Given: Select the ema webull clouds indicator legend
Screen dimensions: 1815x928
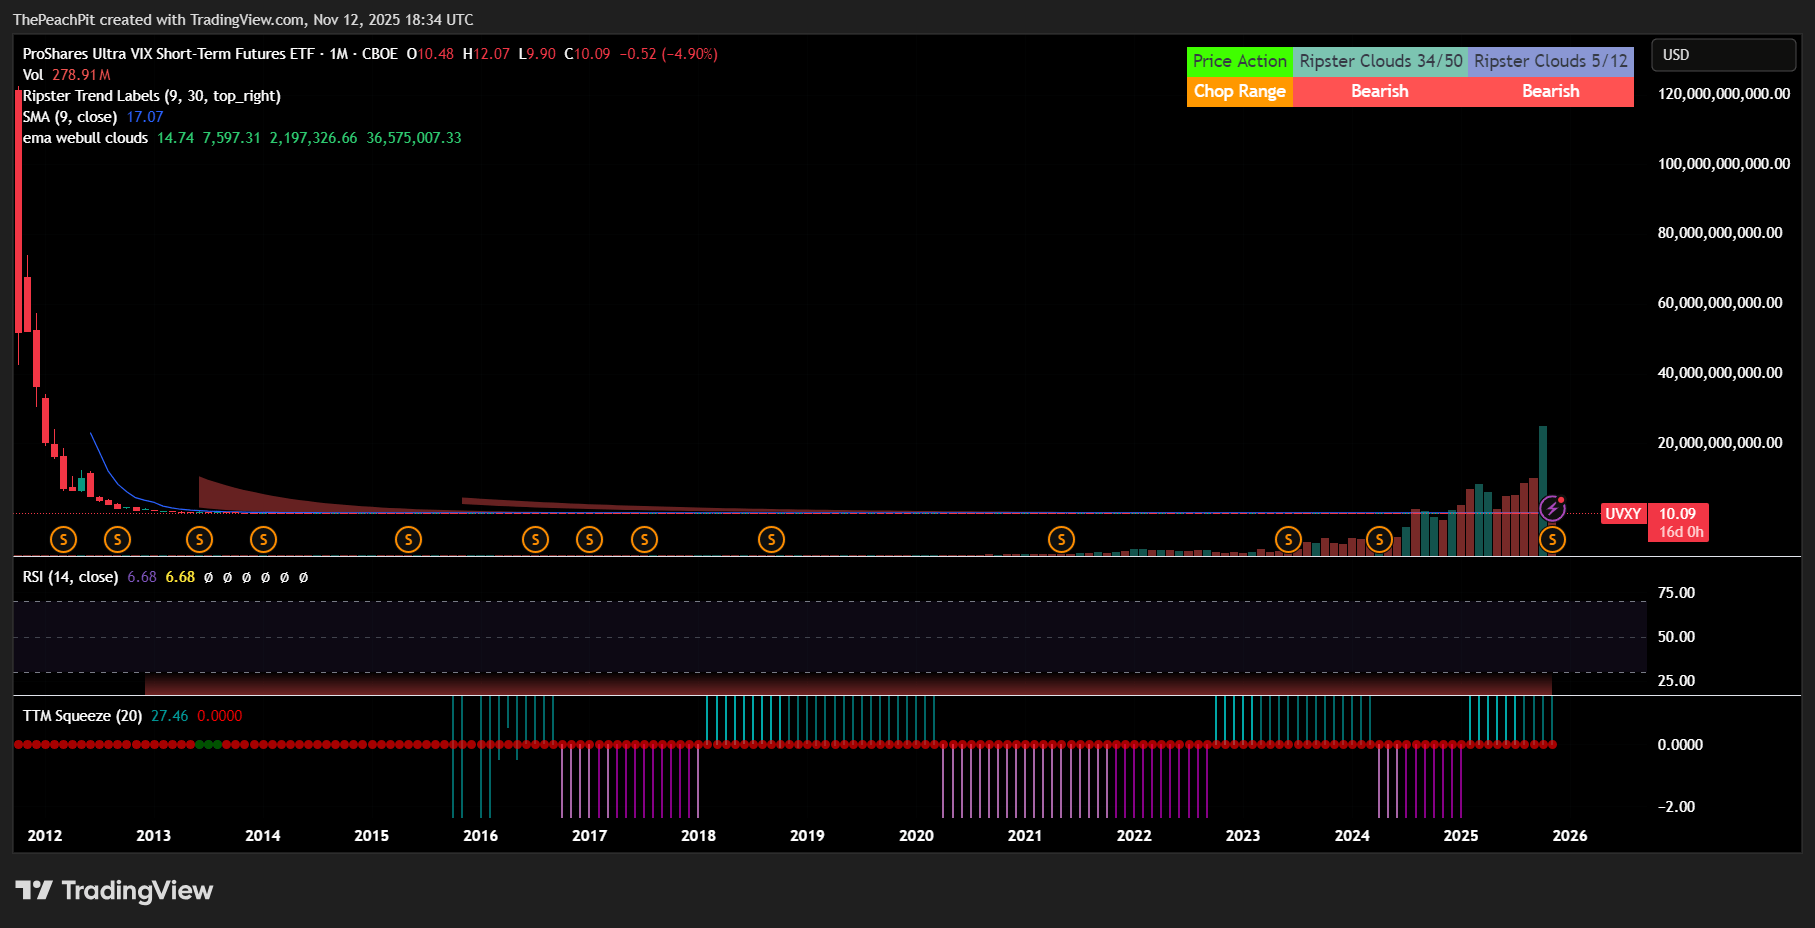Looking at the screenshot, I should 85,138.
